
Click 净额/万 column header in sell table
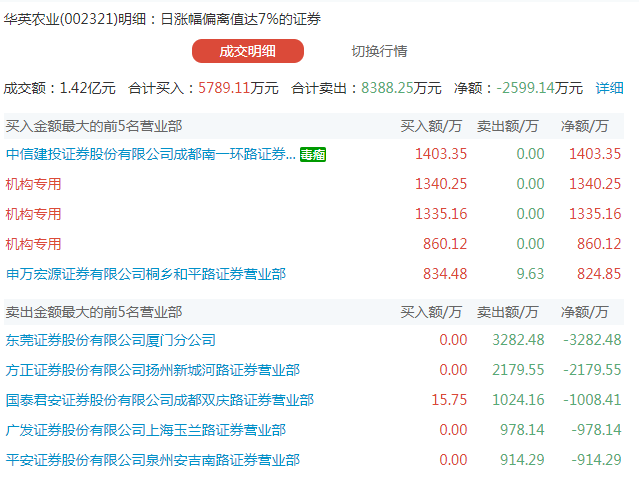pyautogui.click(x=584, y=312)
